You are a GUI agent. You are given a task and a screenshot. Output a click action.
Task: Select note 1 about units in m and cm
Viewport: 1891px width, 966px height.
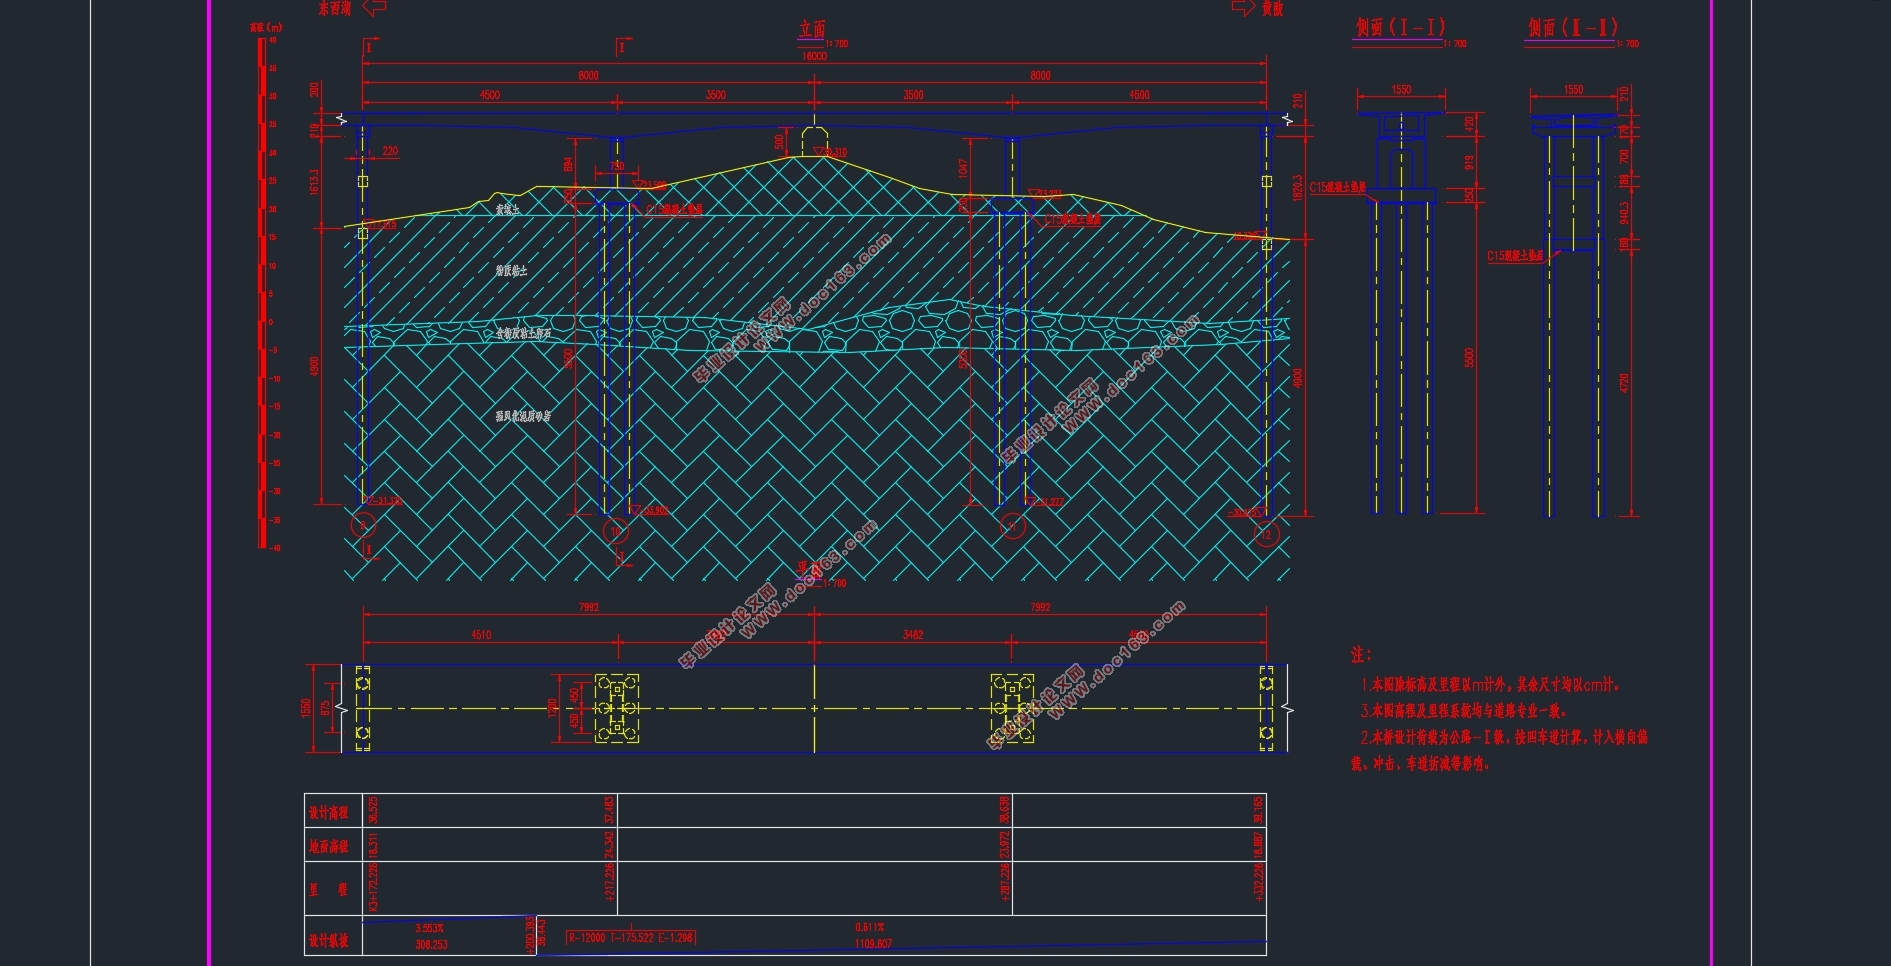click(1490, 685)
